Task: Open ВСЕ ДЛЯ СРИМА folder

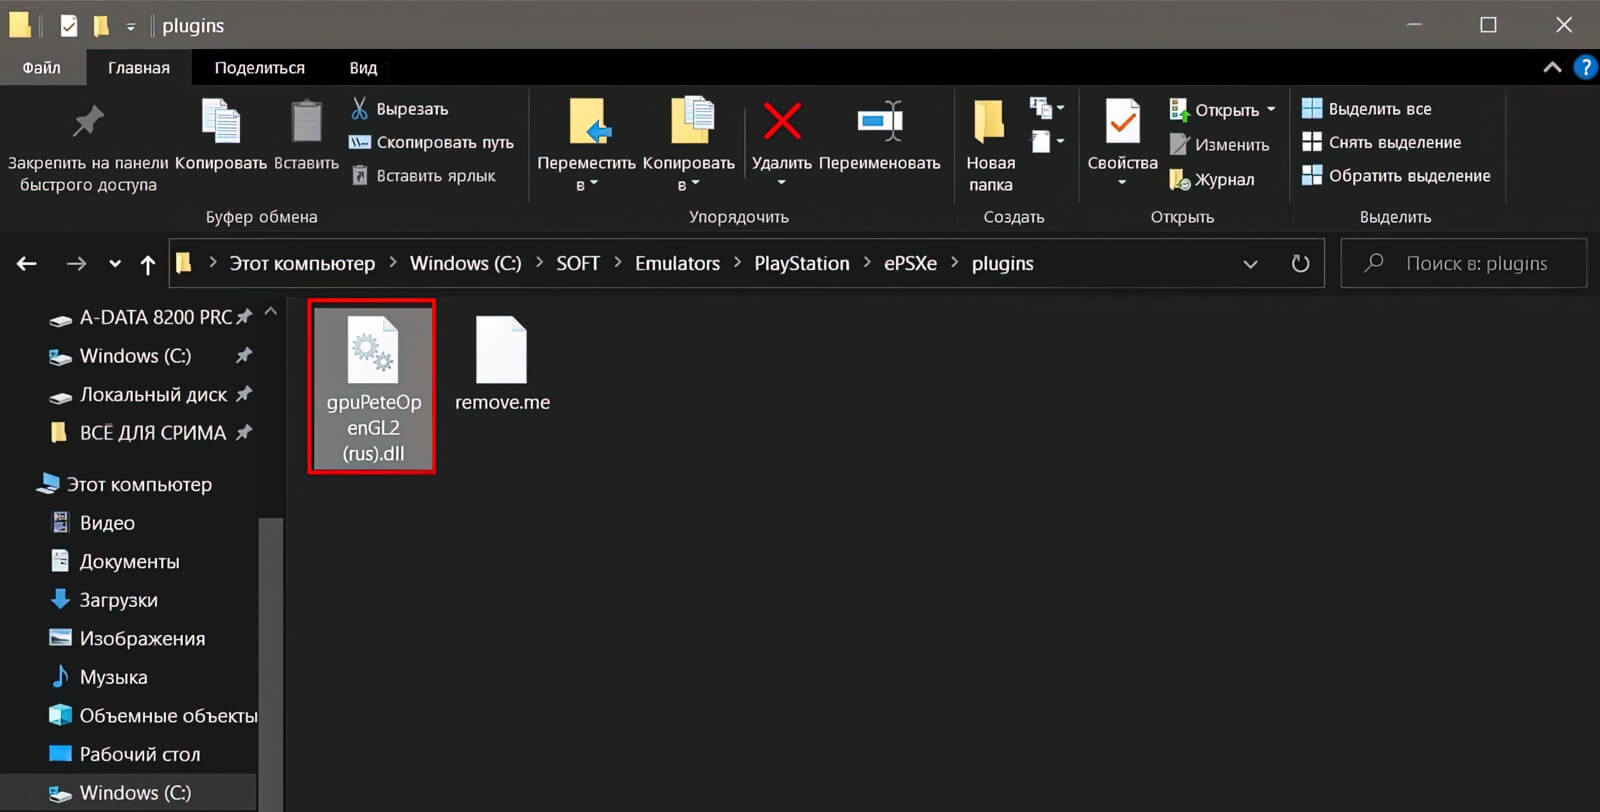Action: coord(150,433)
